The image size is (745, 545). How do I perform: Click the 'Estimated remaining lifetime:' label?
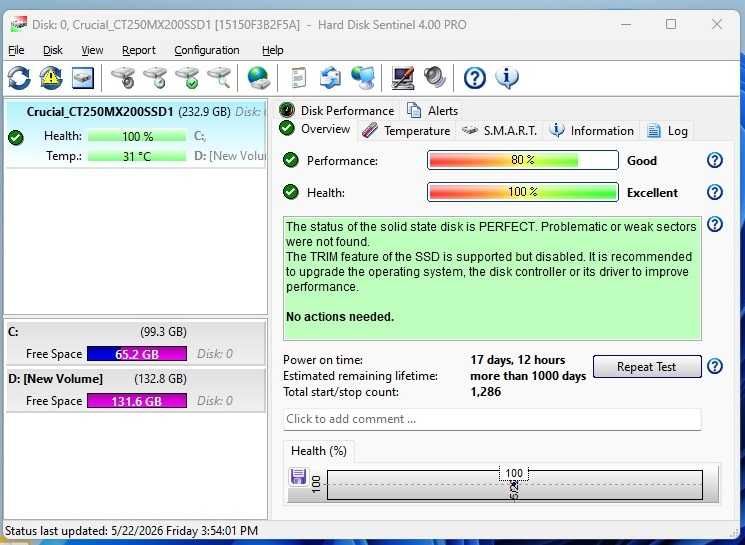361,376
